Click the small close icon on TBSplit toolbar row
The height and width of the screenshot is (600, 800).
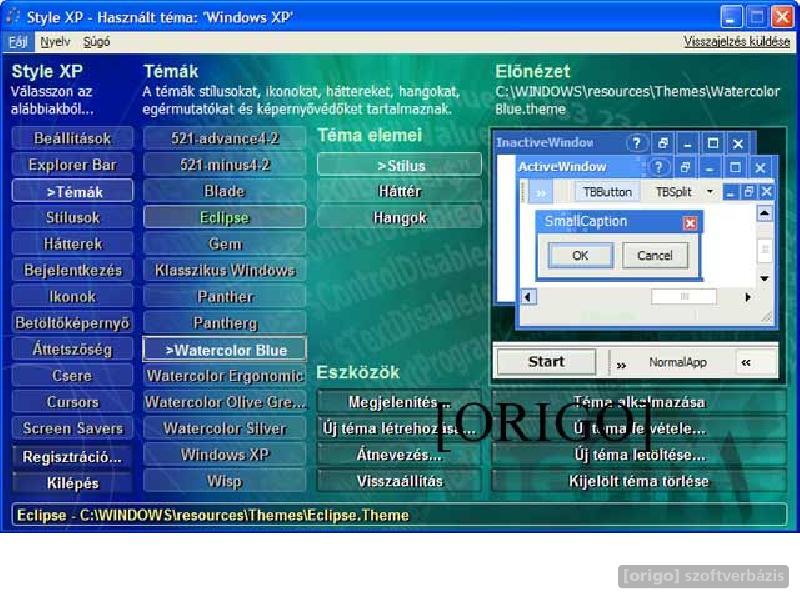766,192
